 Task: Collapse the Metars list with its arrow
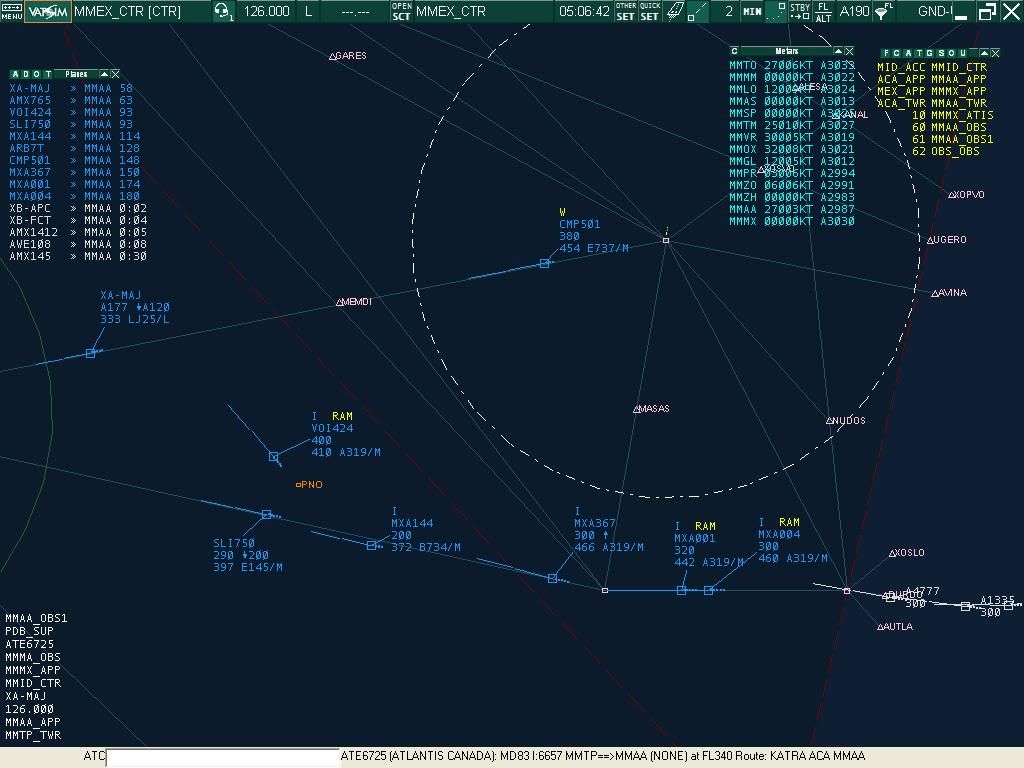pos(838,51)
